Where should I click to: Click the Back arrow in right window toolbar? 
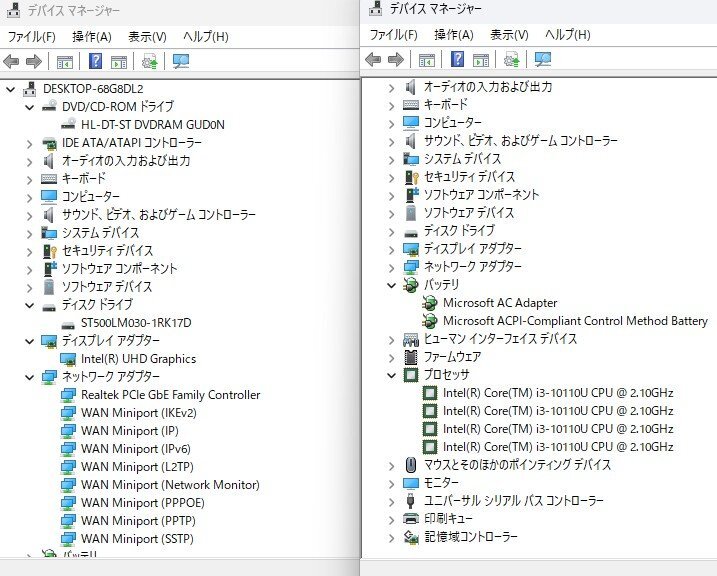pyautogui.click(x=373, y=59)
